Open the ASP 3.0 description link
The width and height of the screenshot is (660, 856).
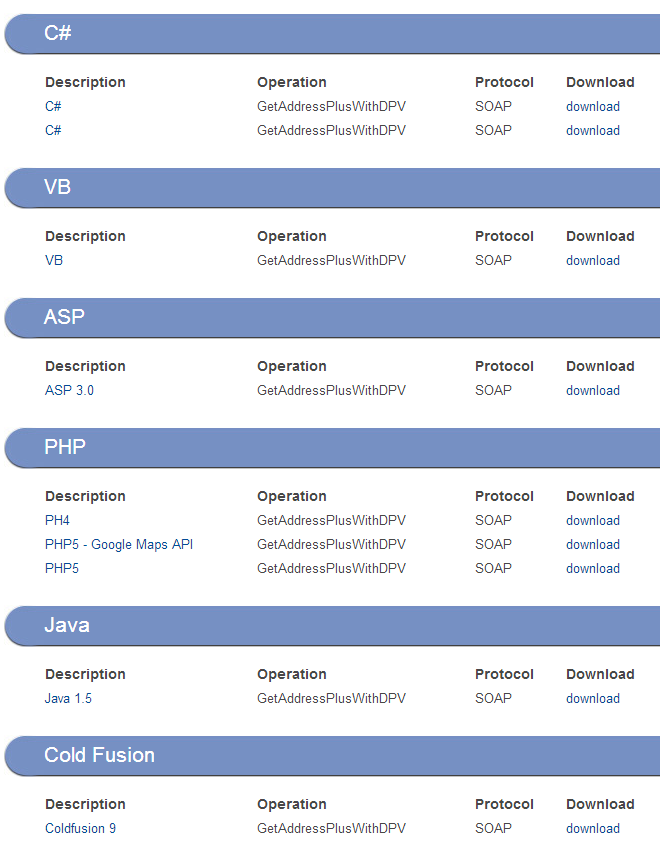[69, 390]
